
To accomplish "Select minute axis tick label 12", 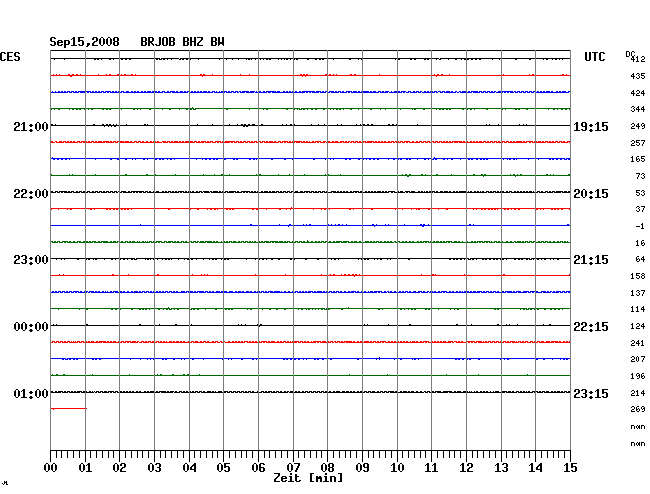I will coord(466,468).
